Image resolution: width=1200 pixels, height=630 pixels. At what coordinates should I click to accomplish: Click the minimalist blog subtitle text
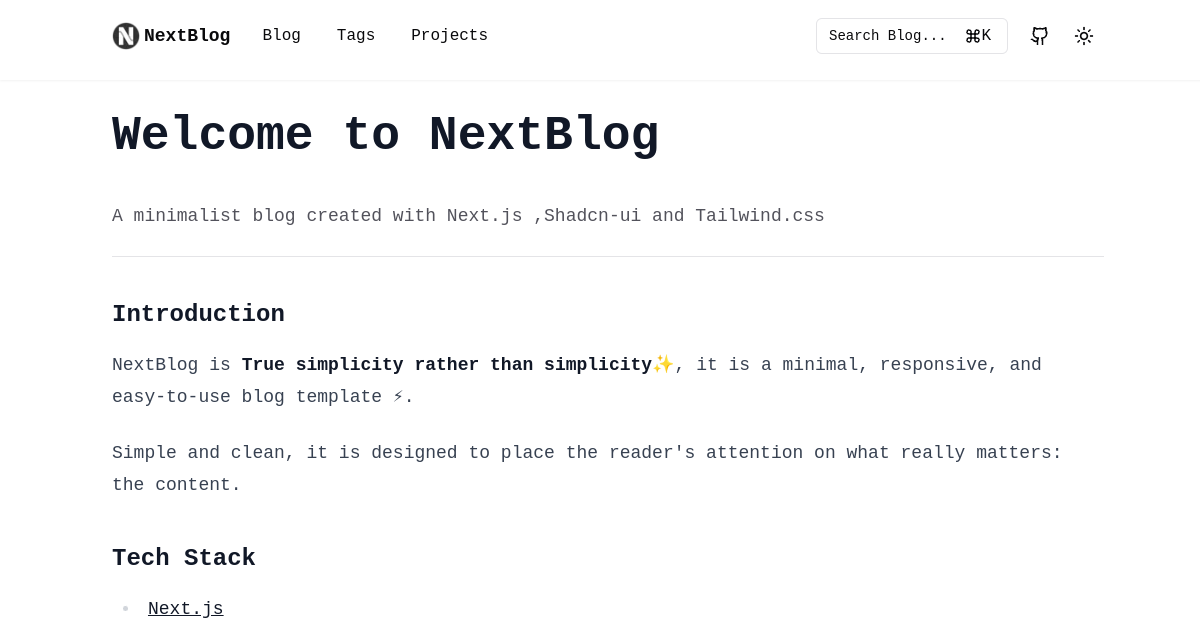click(x=468, y=216)
